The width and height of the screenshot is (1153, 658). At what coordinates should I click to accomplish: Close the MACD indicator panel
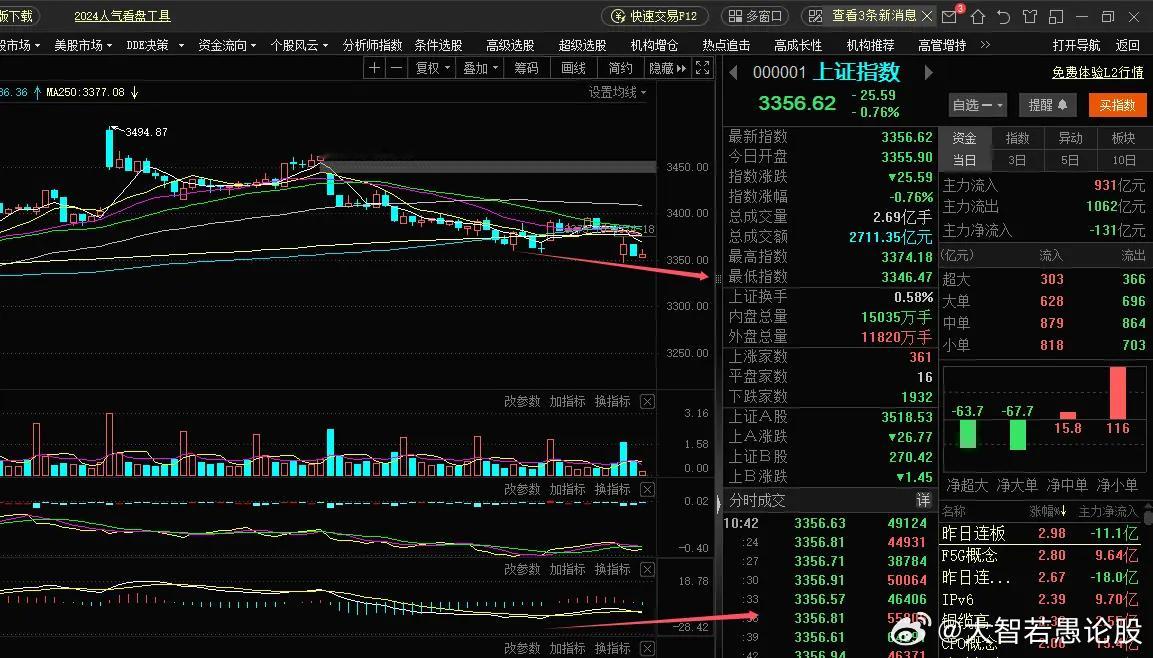click(647, 489)
